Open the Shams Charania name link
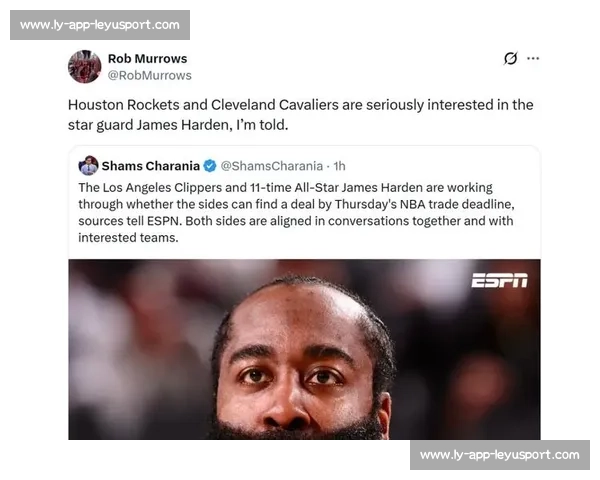 coord(150,166)
